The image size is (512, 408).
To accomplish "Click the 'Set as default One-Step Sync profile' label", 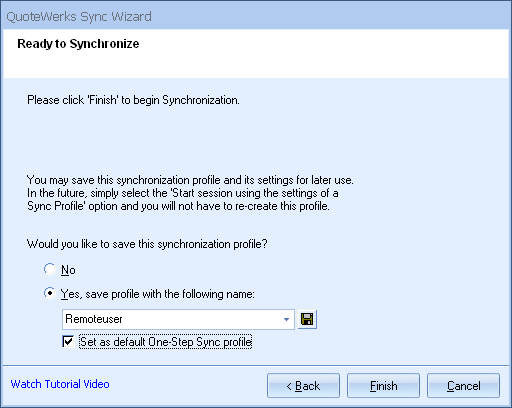I will click(x=166, y=342).
